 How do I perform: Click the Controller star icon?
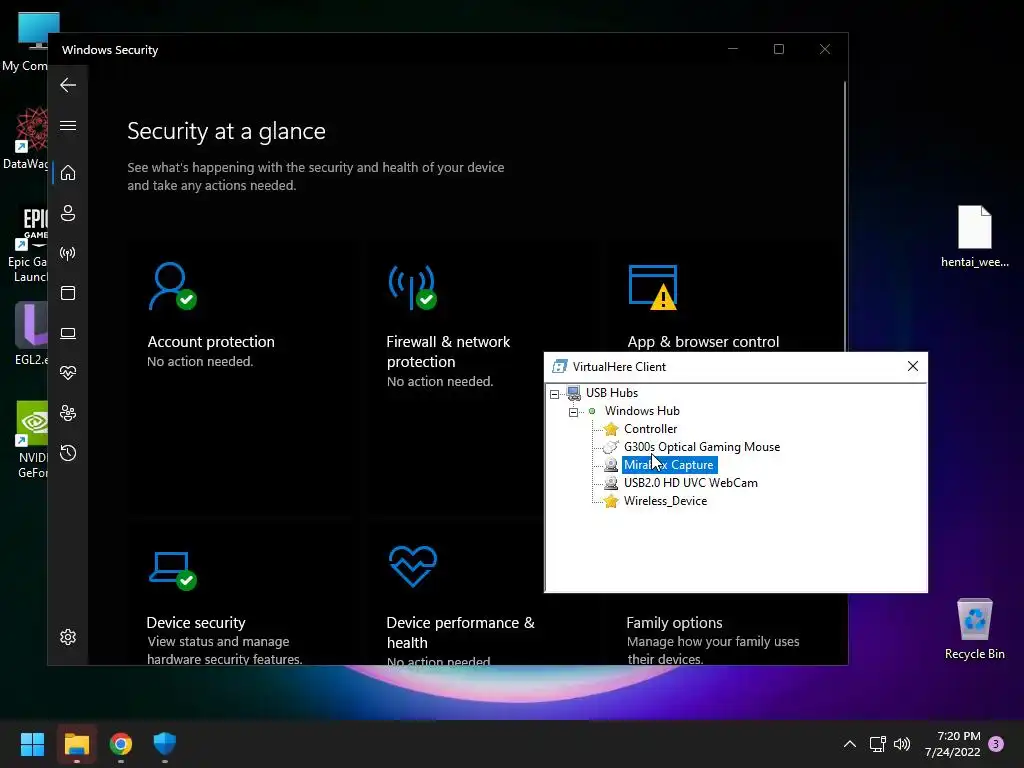[611, 429]
